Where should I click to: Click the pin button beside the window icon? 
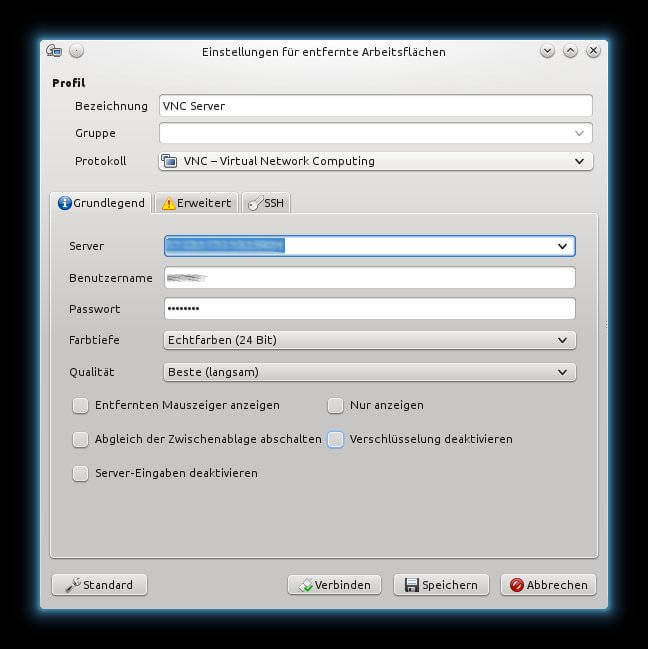pyautogui.click(x=77, y=51)
